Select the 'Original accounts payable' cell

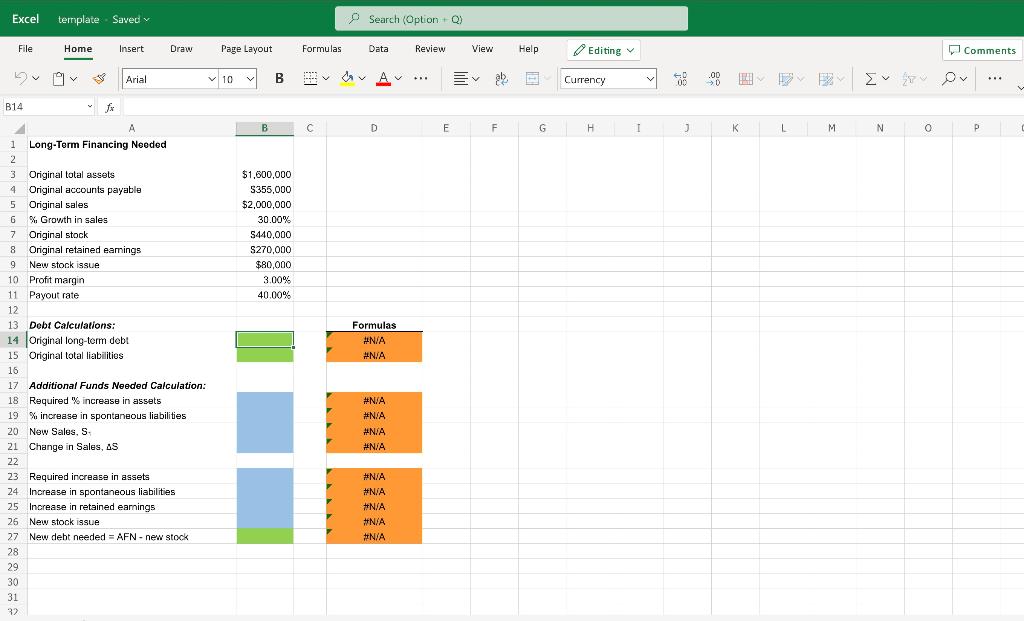[x=131, y=189]
